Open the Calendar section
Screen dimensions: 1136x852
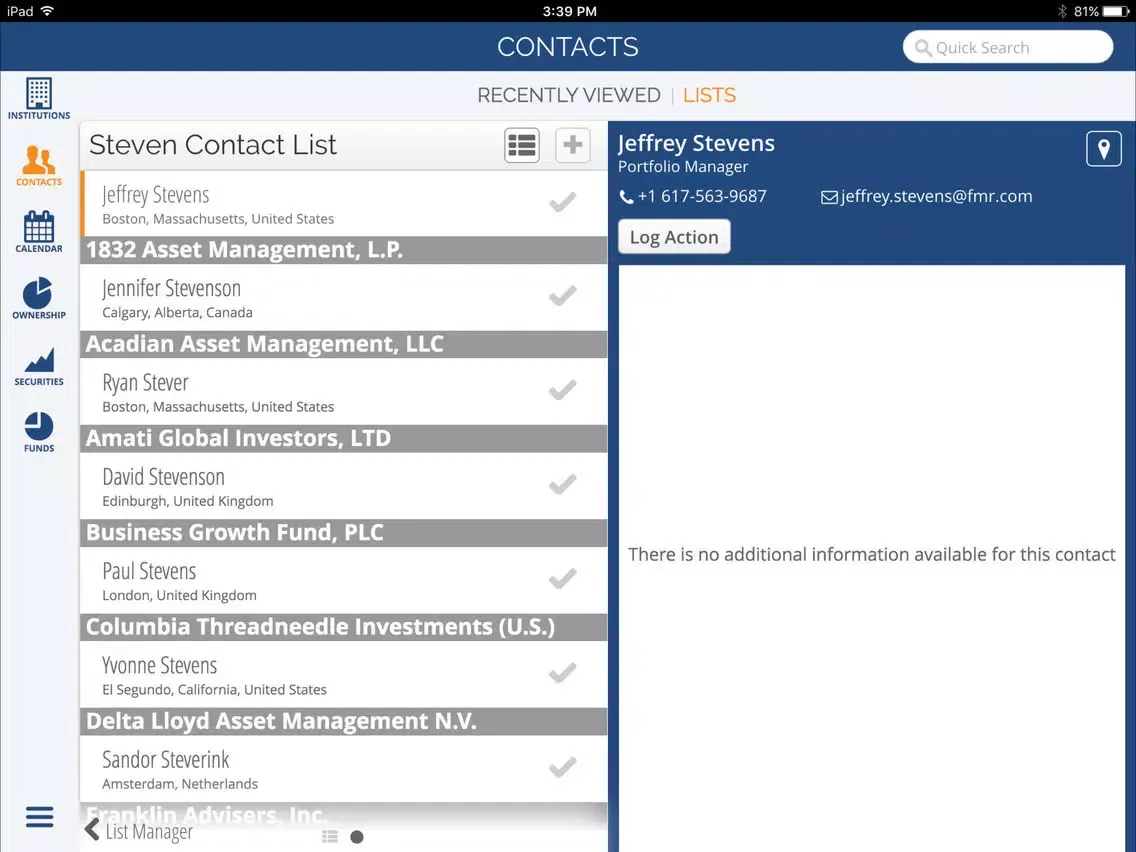click(x=39, y=232)
